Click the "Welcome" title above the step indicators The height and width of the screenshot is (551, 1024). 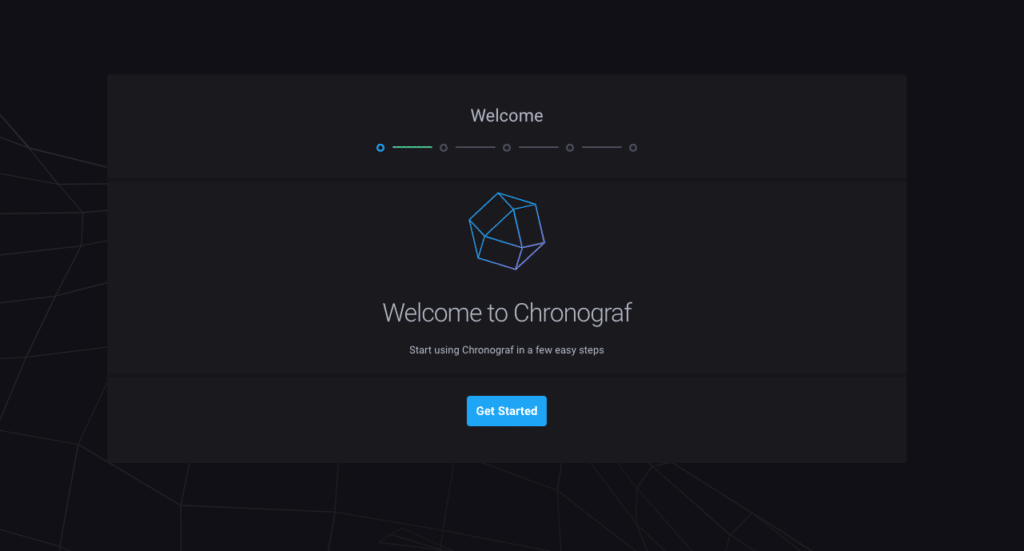506,116
